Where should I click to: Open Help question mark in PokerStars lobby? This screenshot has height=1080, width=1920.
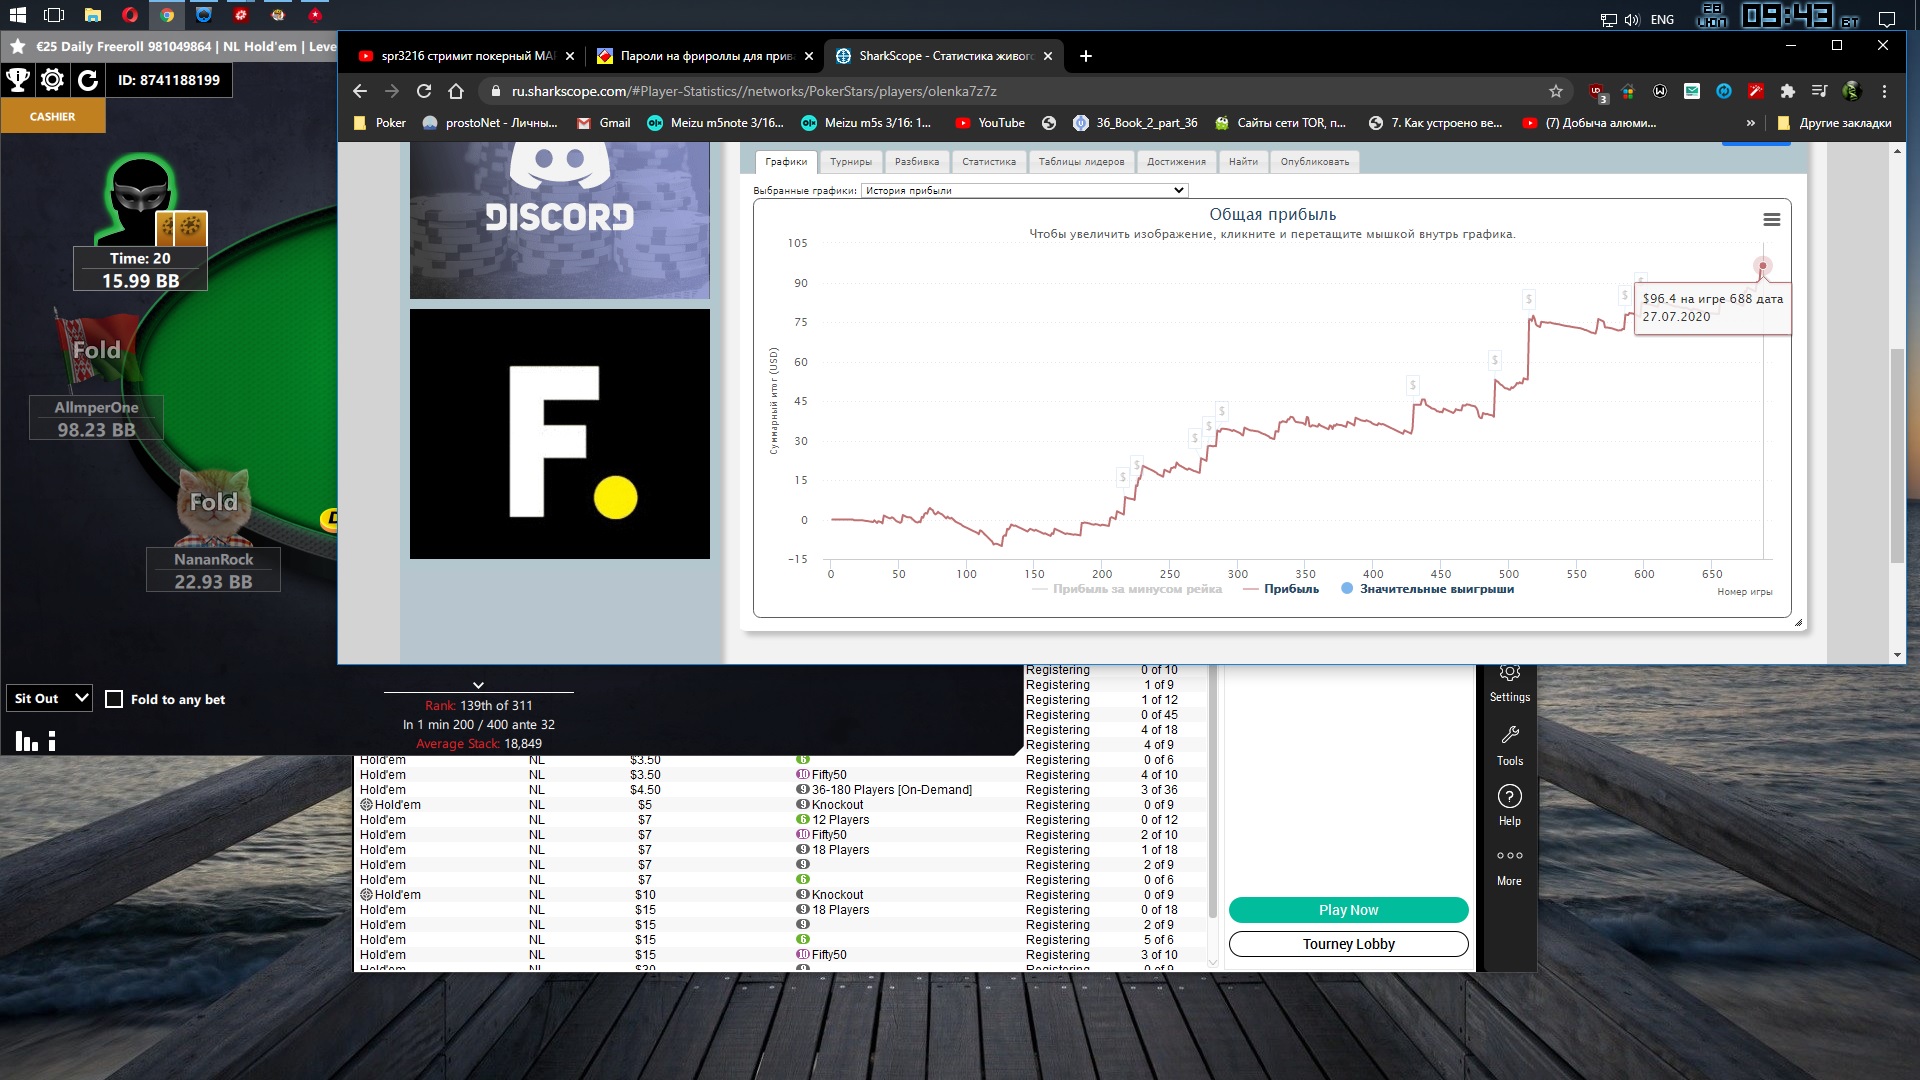pos(1510,805)
